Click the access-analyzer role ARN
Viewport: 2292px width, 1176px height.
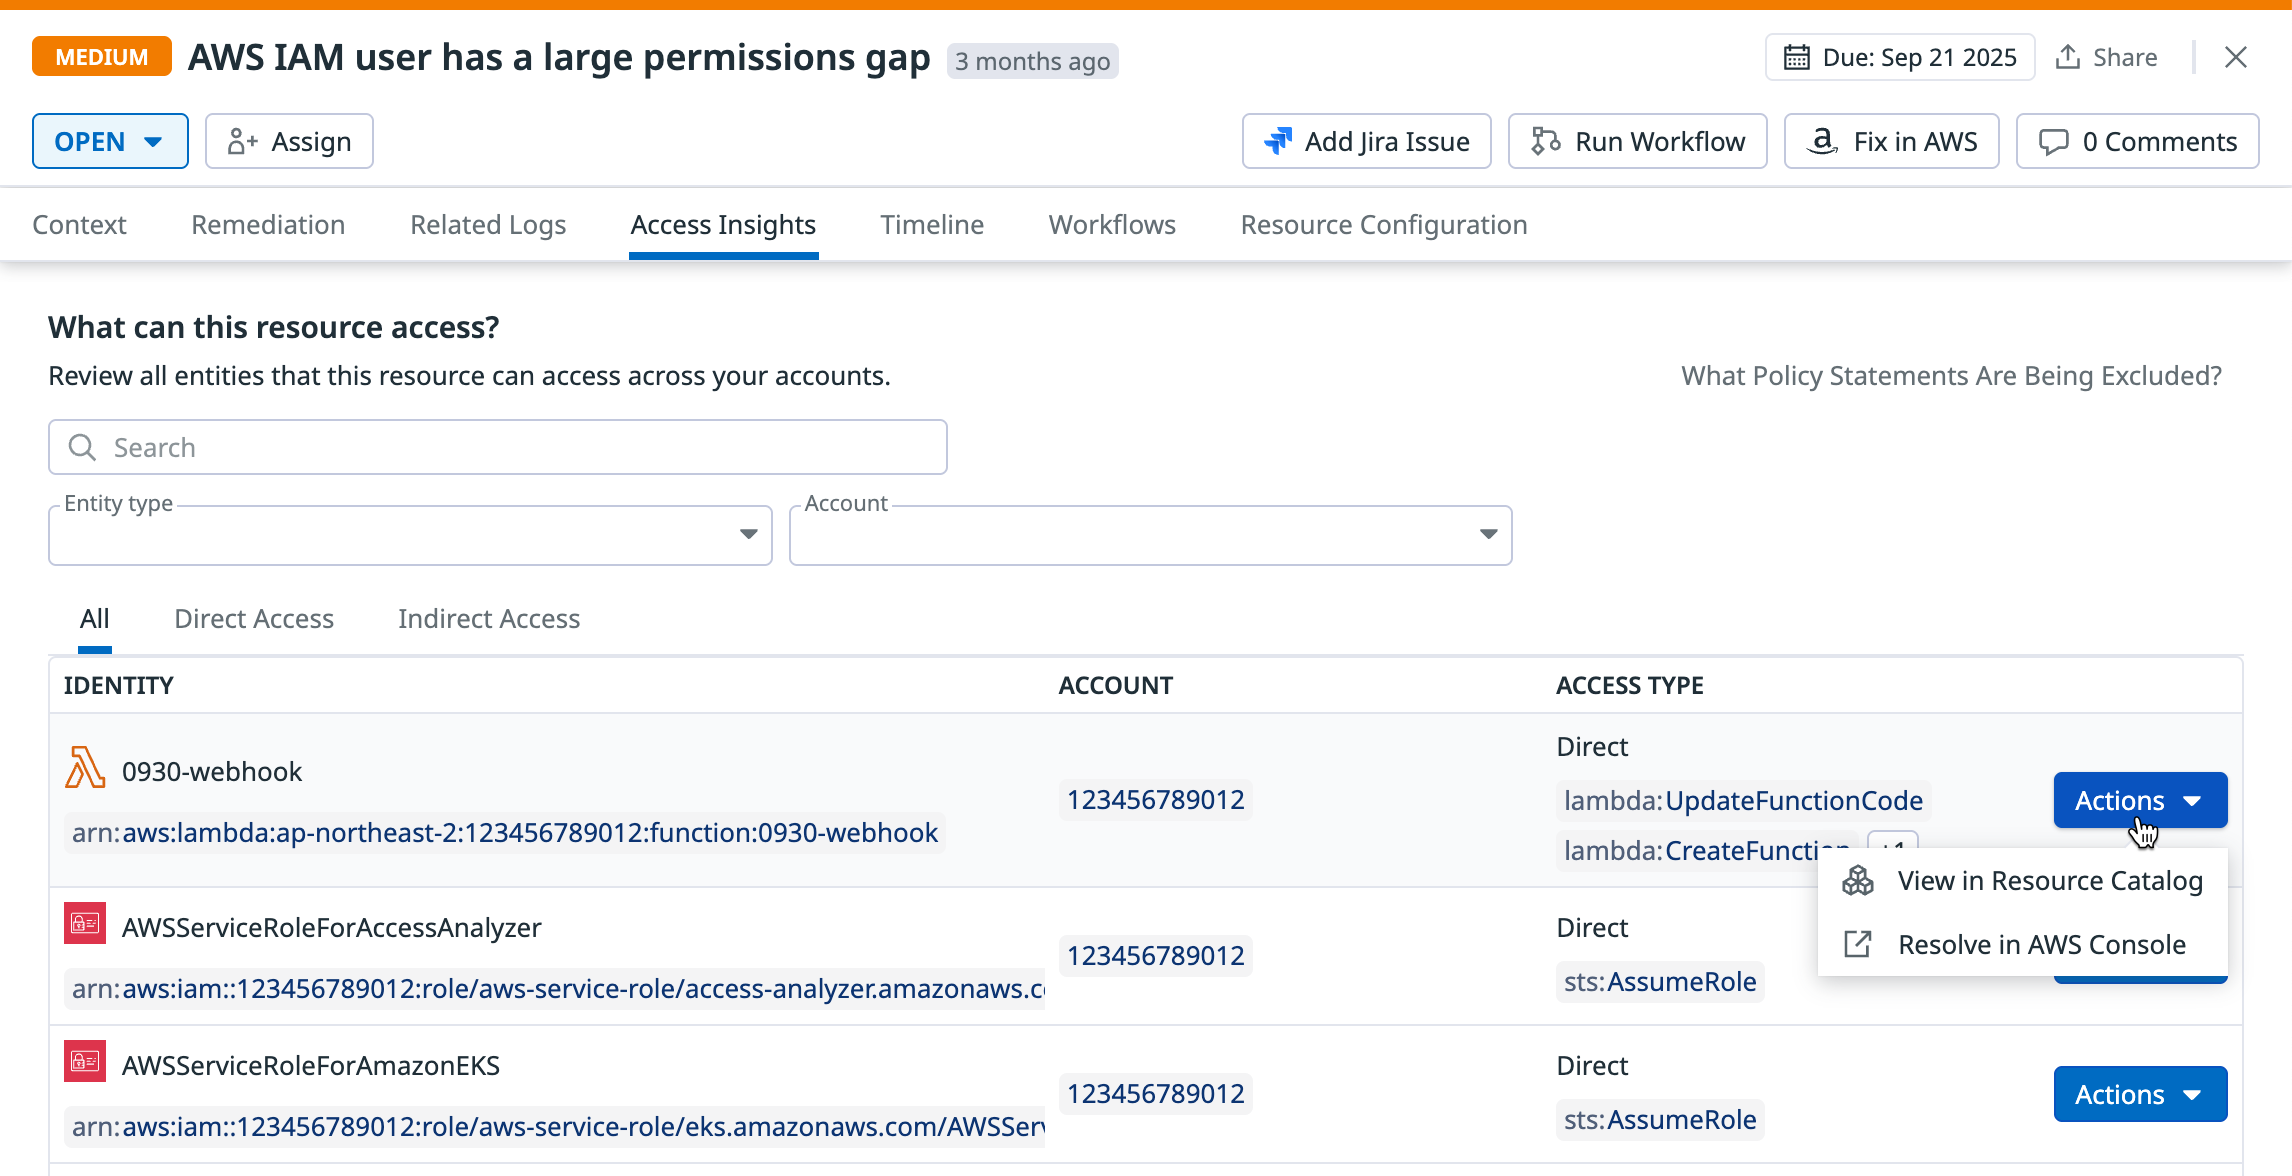click(555, 988)
